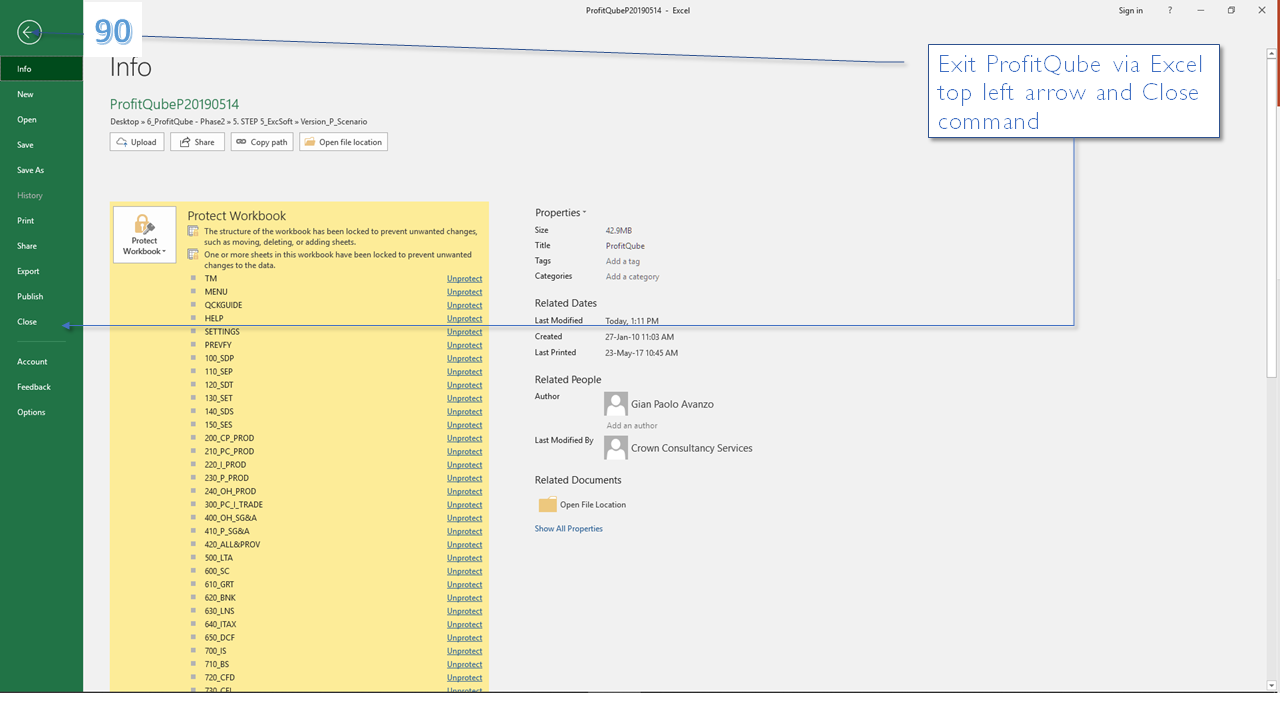Expand the Properties dropdown heading

(x=561, y=212)
